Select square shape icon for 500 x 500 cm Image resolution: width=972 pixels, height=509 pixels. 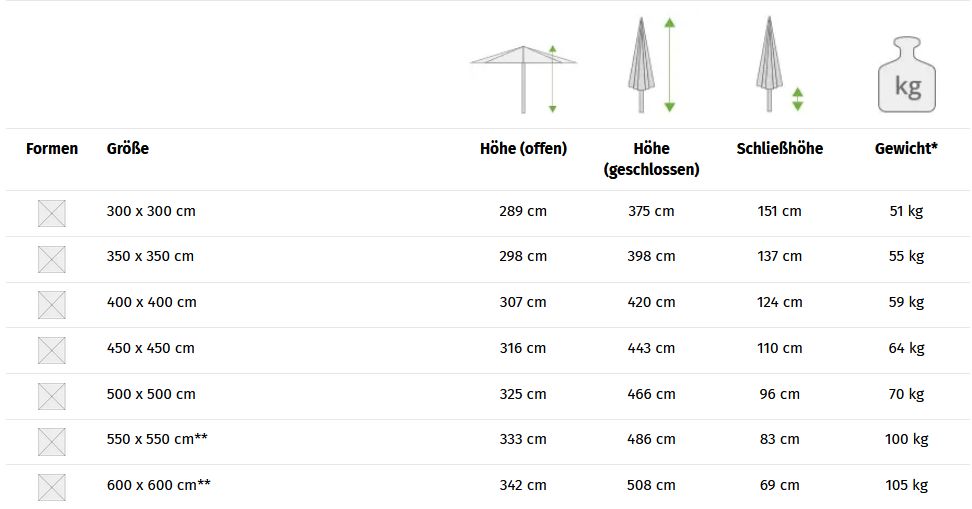tap(51, 396)
